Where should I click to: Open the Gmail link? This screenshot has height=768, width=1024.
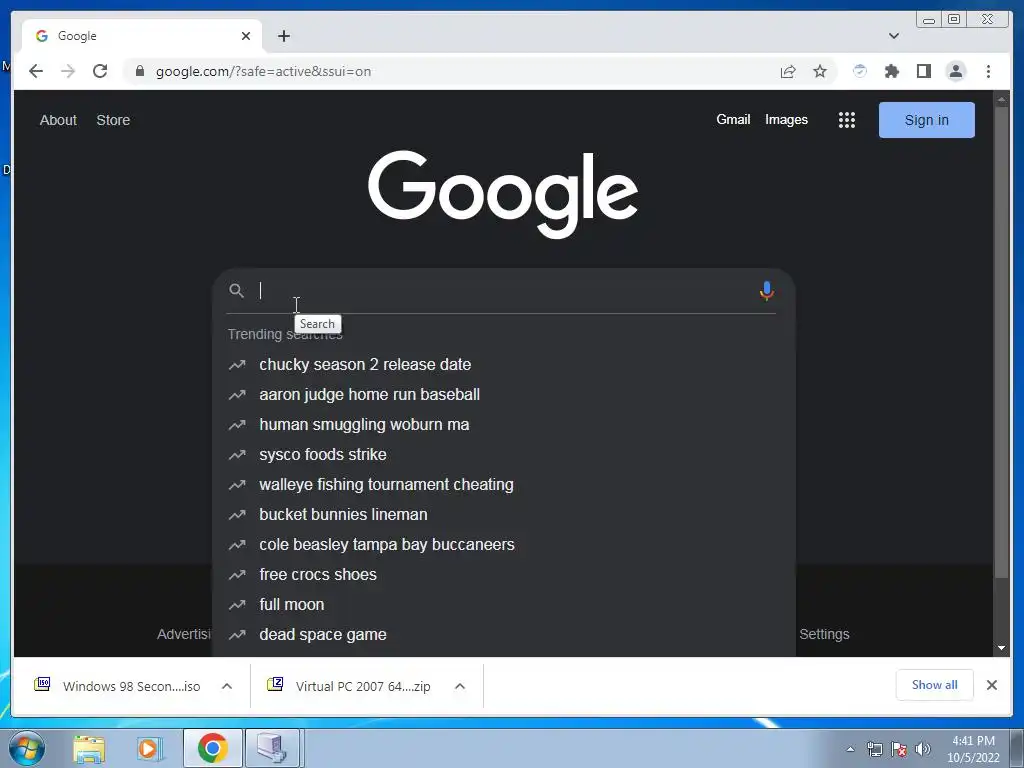pyautogui.click(x=733, y=120)
